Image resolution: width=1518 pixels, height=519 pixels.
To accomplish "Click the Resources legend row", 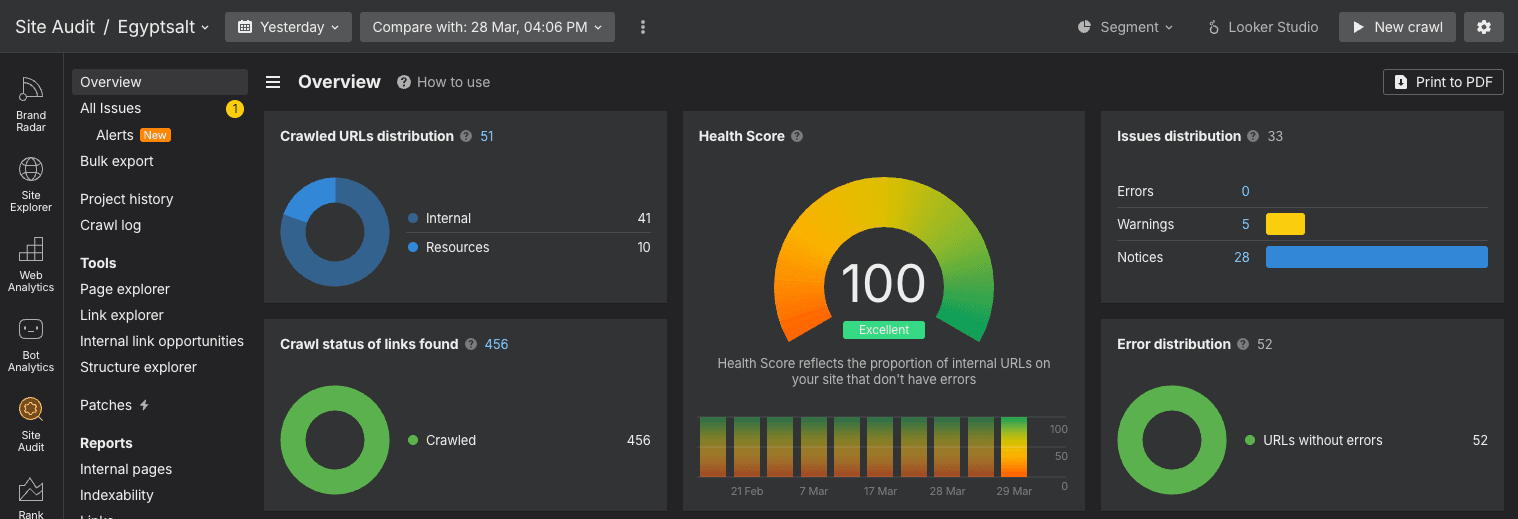I will pos(529,247).
